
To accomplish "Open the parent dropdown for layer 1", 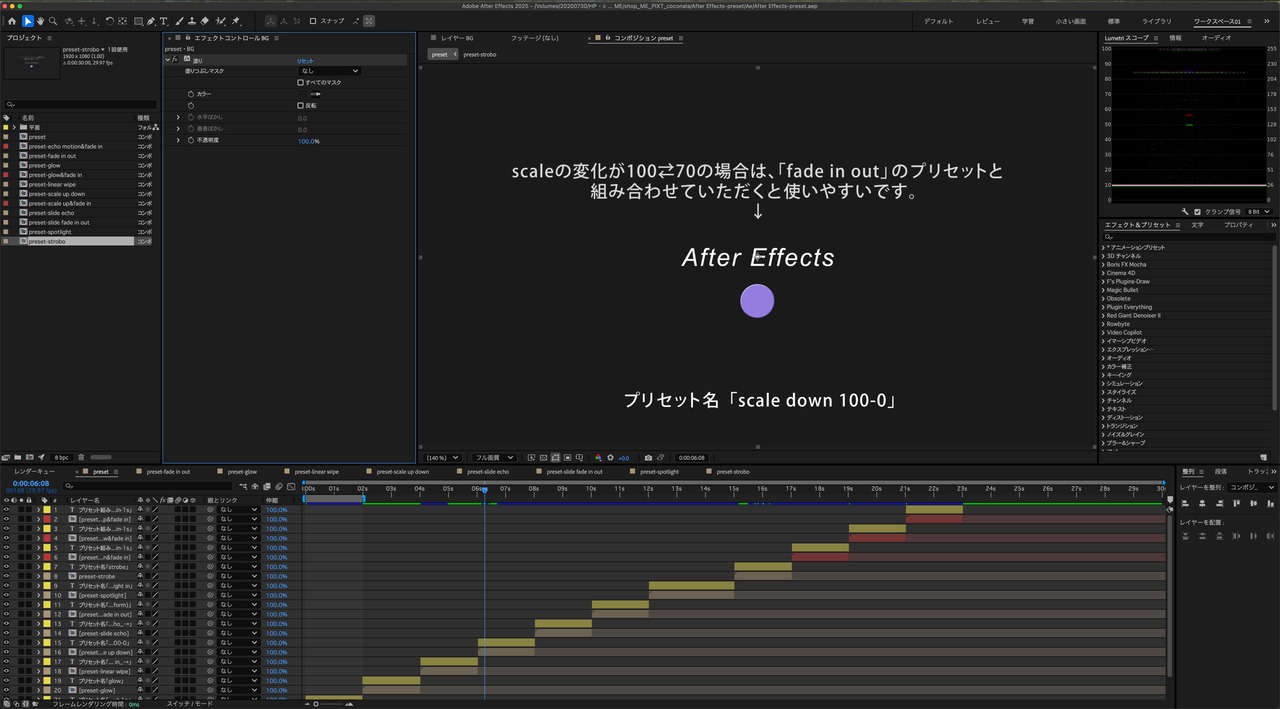I will 239,510.
